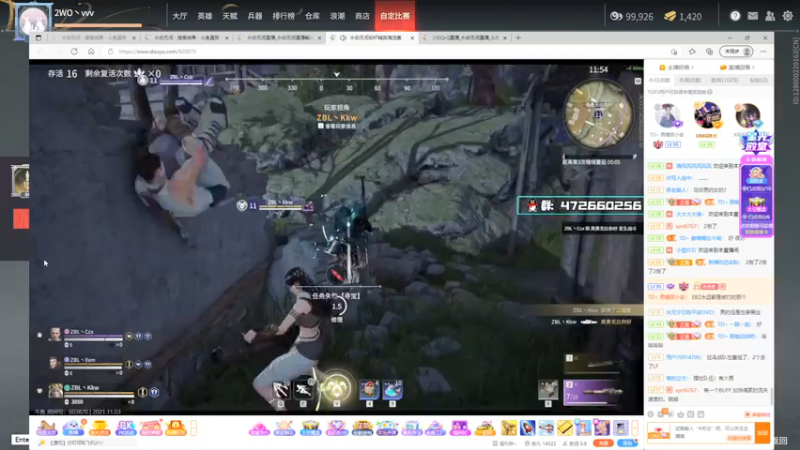Click the blue backpack button at bottom

click(x=627, y=443)
